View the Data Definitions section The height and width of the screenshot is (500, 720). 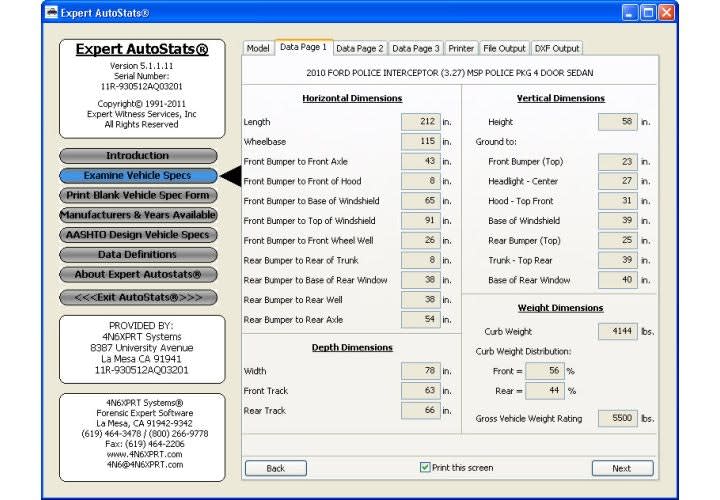point(138,255)
